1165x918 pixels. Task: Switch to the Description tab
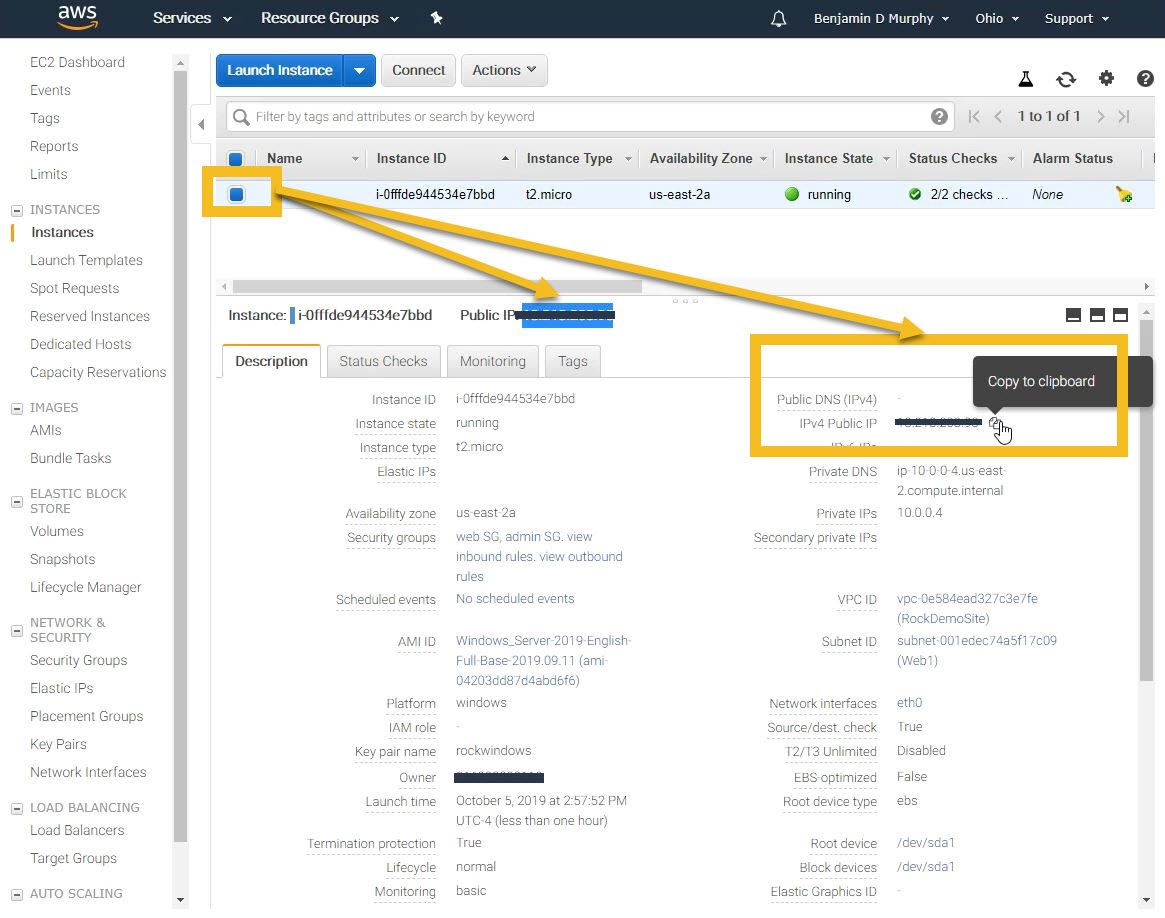pyautogui.click(x=271, y=362)
